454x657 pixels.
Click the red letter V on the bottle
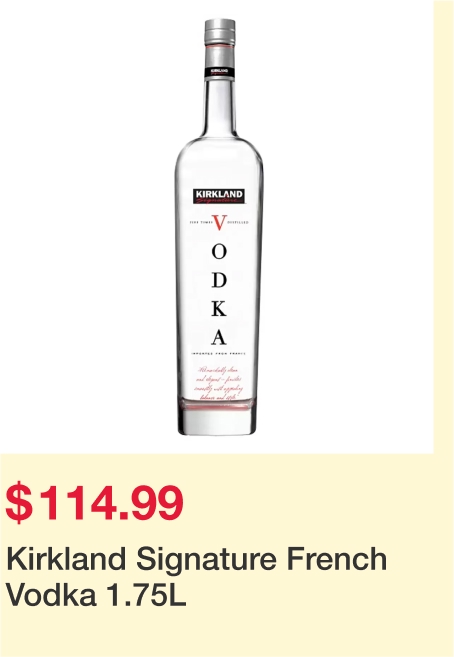(219, 223)
